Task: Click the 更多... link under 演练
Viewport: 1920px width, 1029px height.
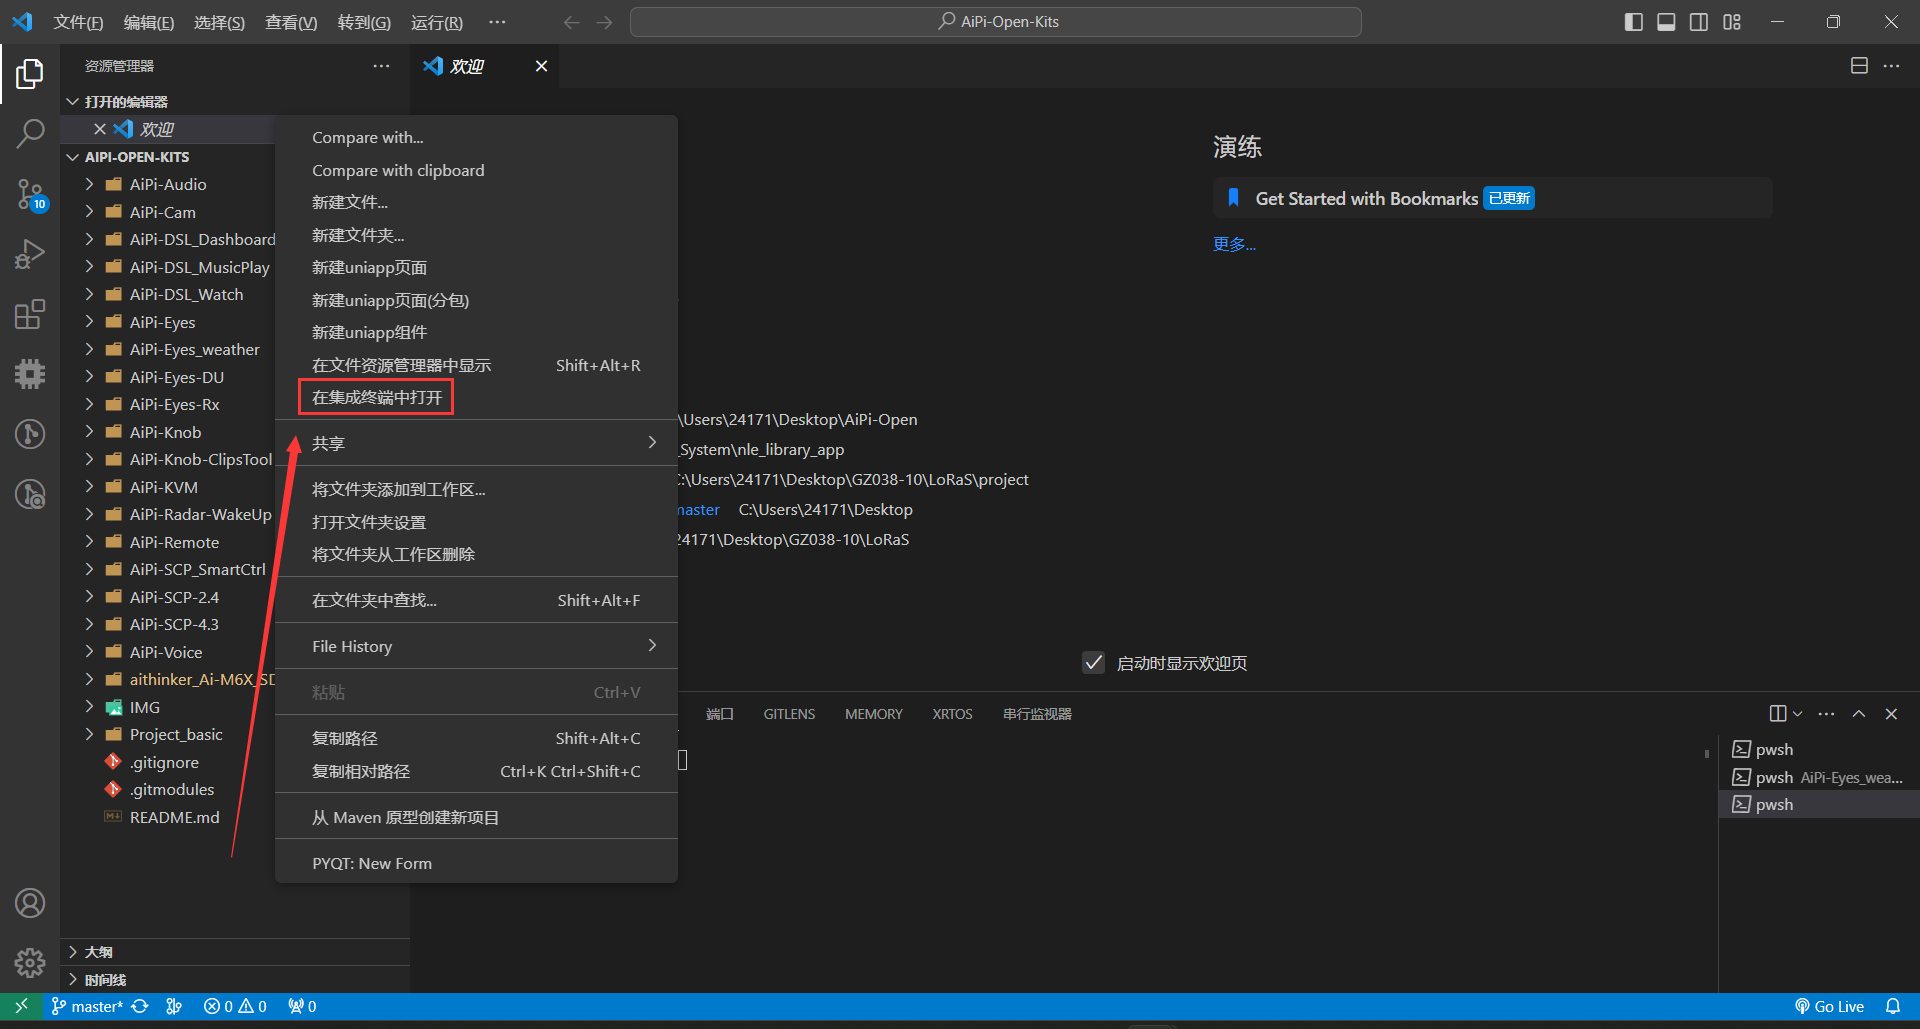Action: (x=1234, y=244)
